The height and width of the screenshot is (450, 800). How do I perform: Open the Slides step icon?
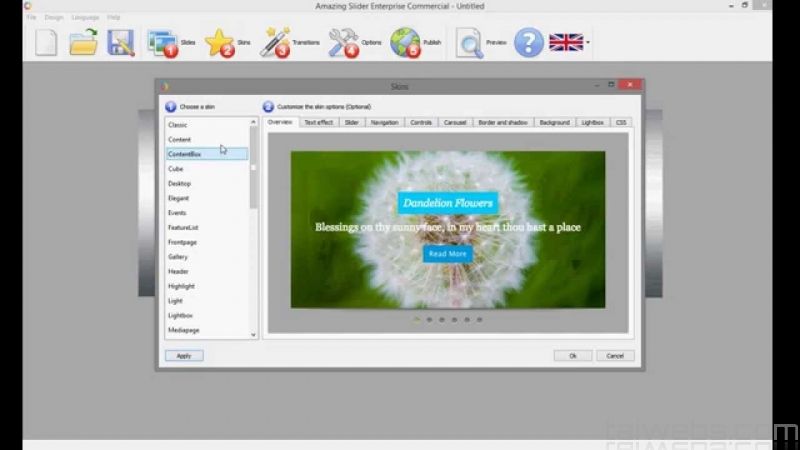[x=163, y=42]
